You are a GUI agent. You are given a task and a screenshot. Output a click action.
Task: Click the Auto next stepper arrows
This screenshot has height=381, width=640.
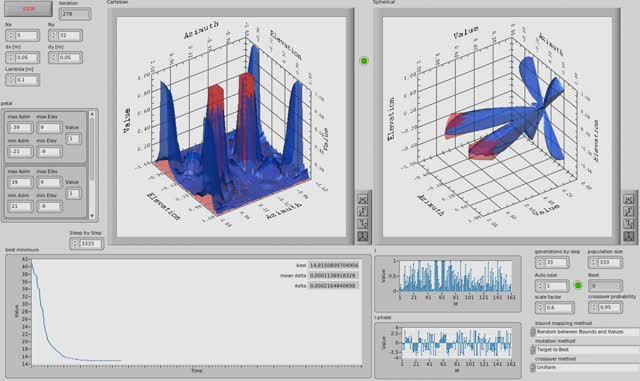540,285
